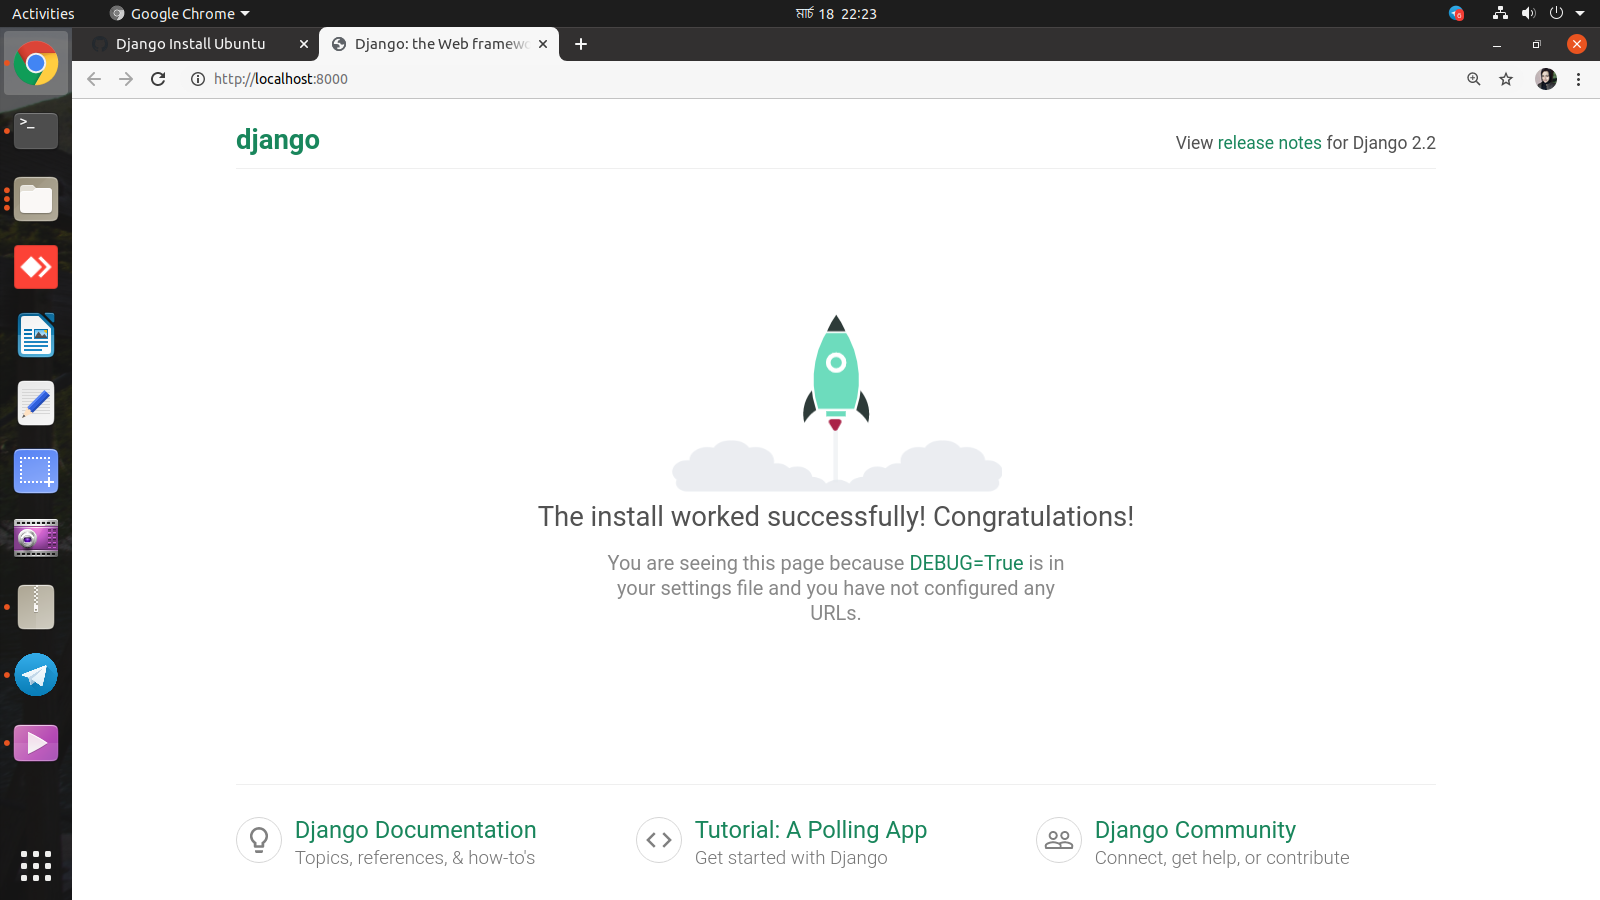Bookmark this page with star icon
This screenshot has height=900, width=1600.
tap(1506, 79)
